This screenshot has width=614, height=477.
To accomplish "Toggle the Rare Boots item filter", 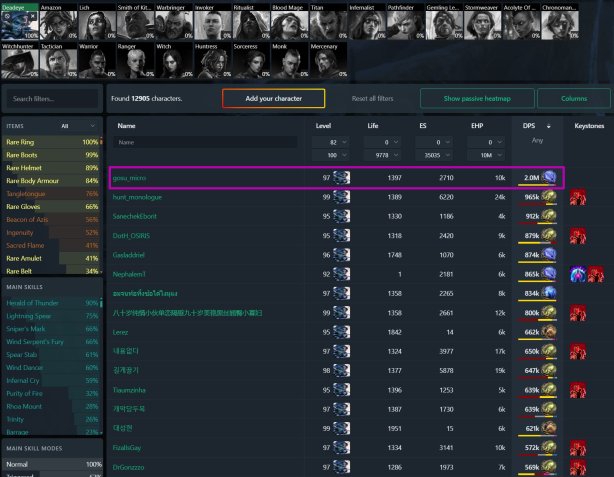I will click(51, 155).
